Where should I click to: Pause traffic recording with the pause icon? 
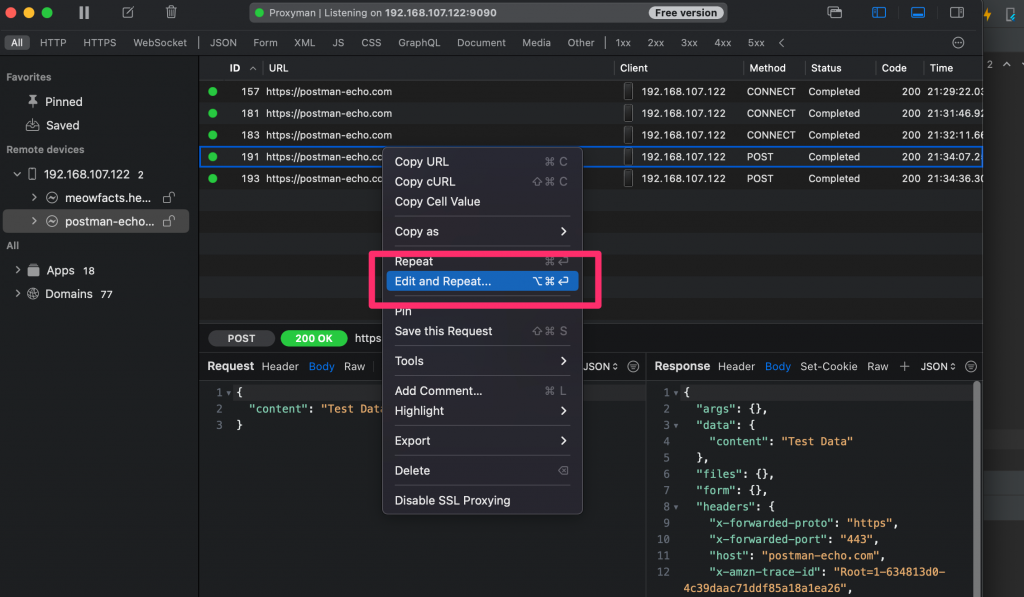84,13
